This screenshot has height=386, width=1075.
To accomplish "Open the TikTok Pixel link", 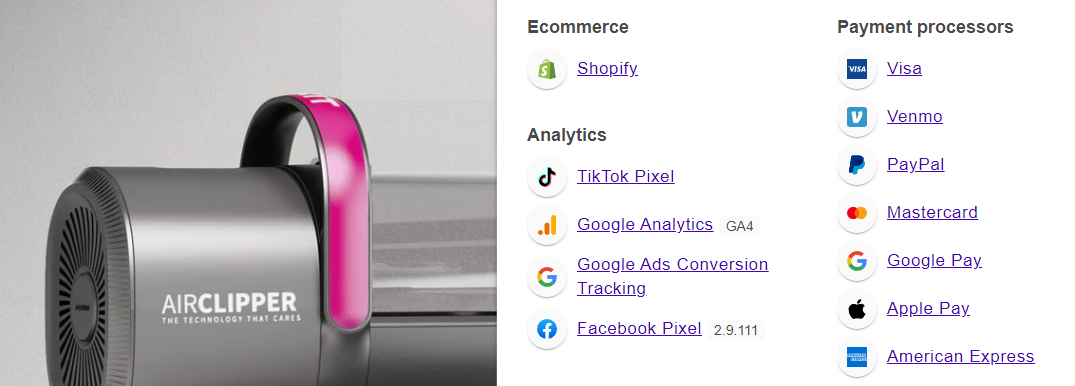I will [x=626, y=177].
